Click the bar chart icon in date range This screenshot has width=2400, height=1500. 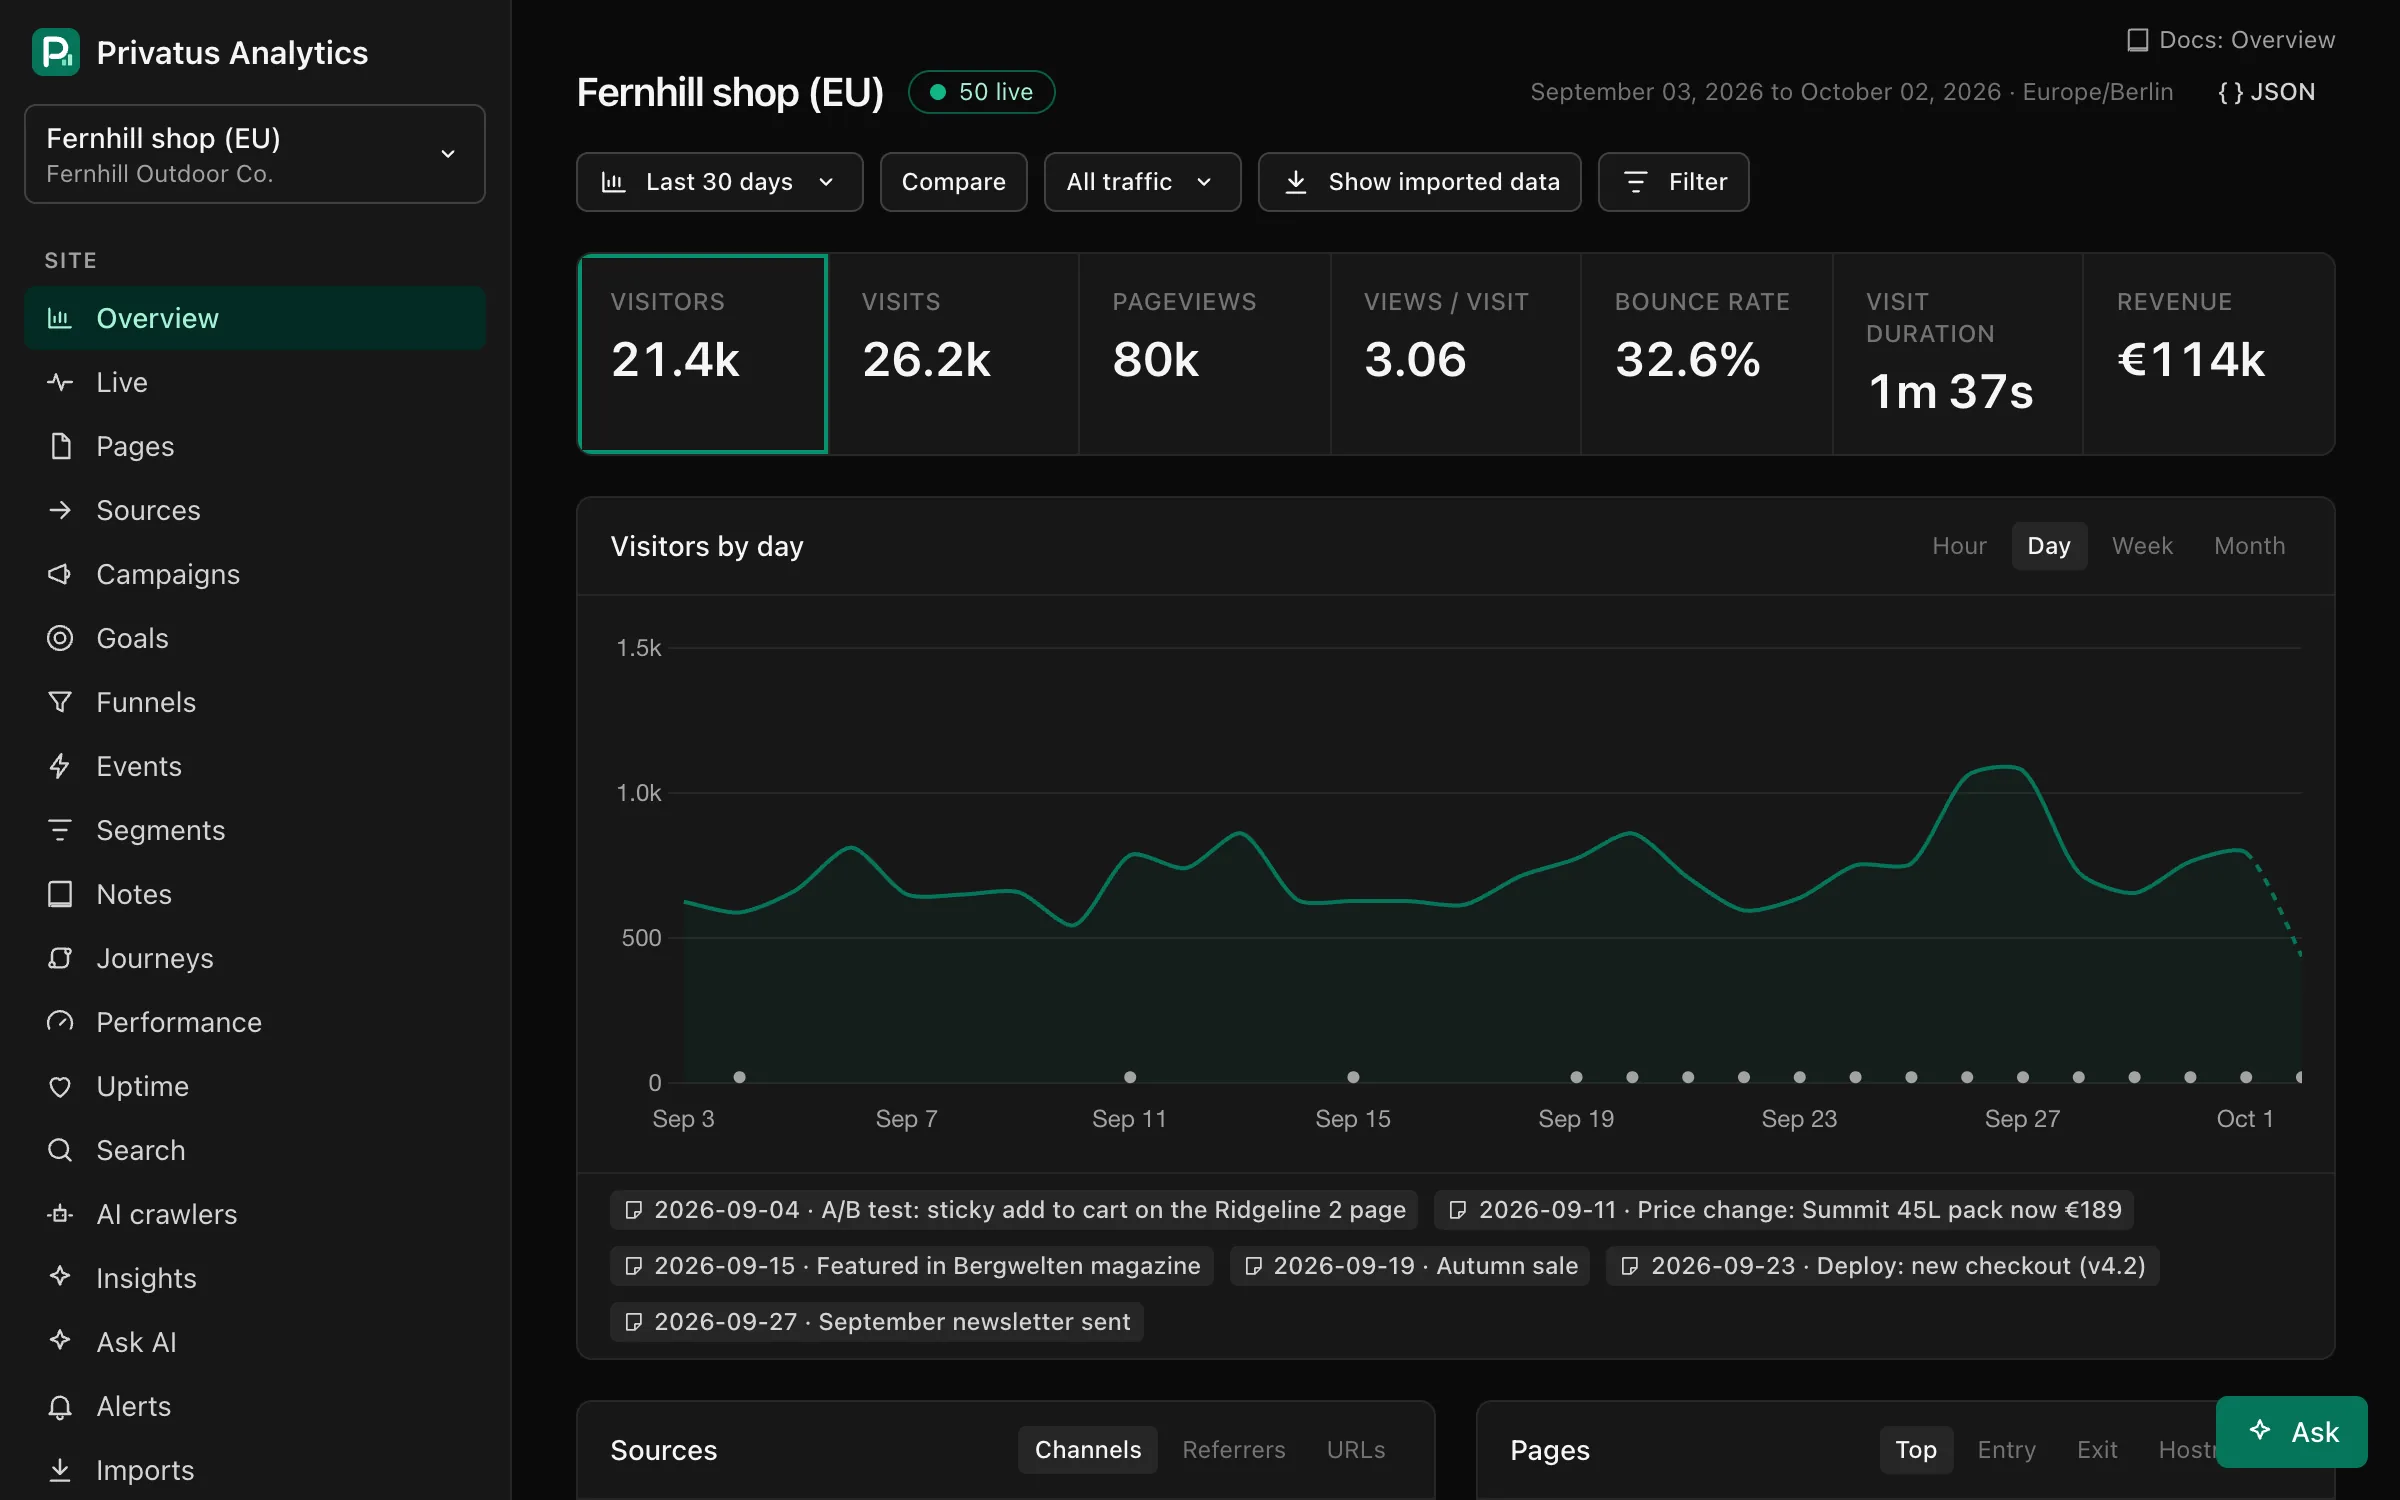tap(613, 182)
